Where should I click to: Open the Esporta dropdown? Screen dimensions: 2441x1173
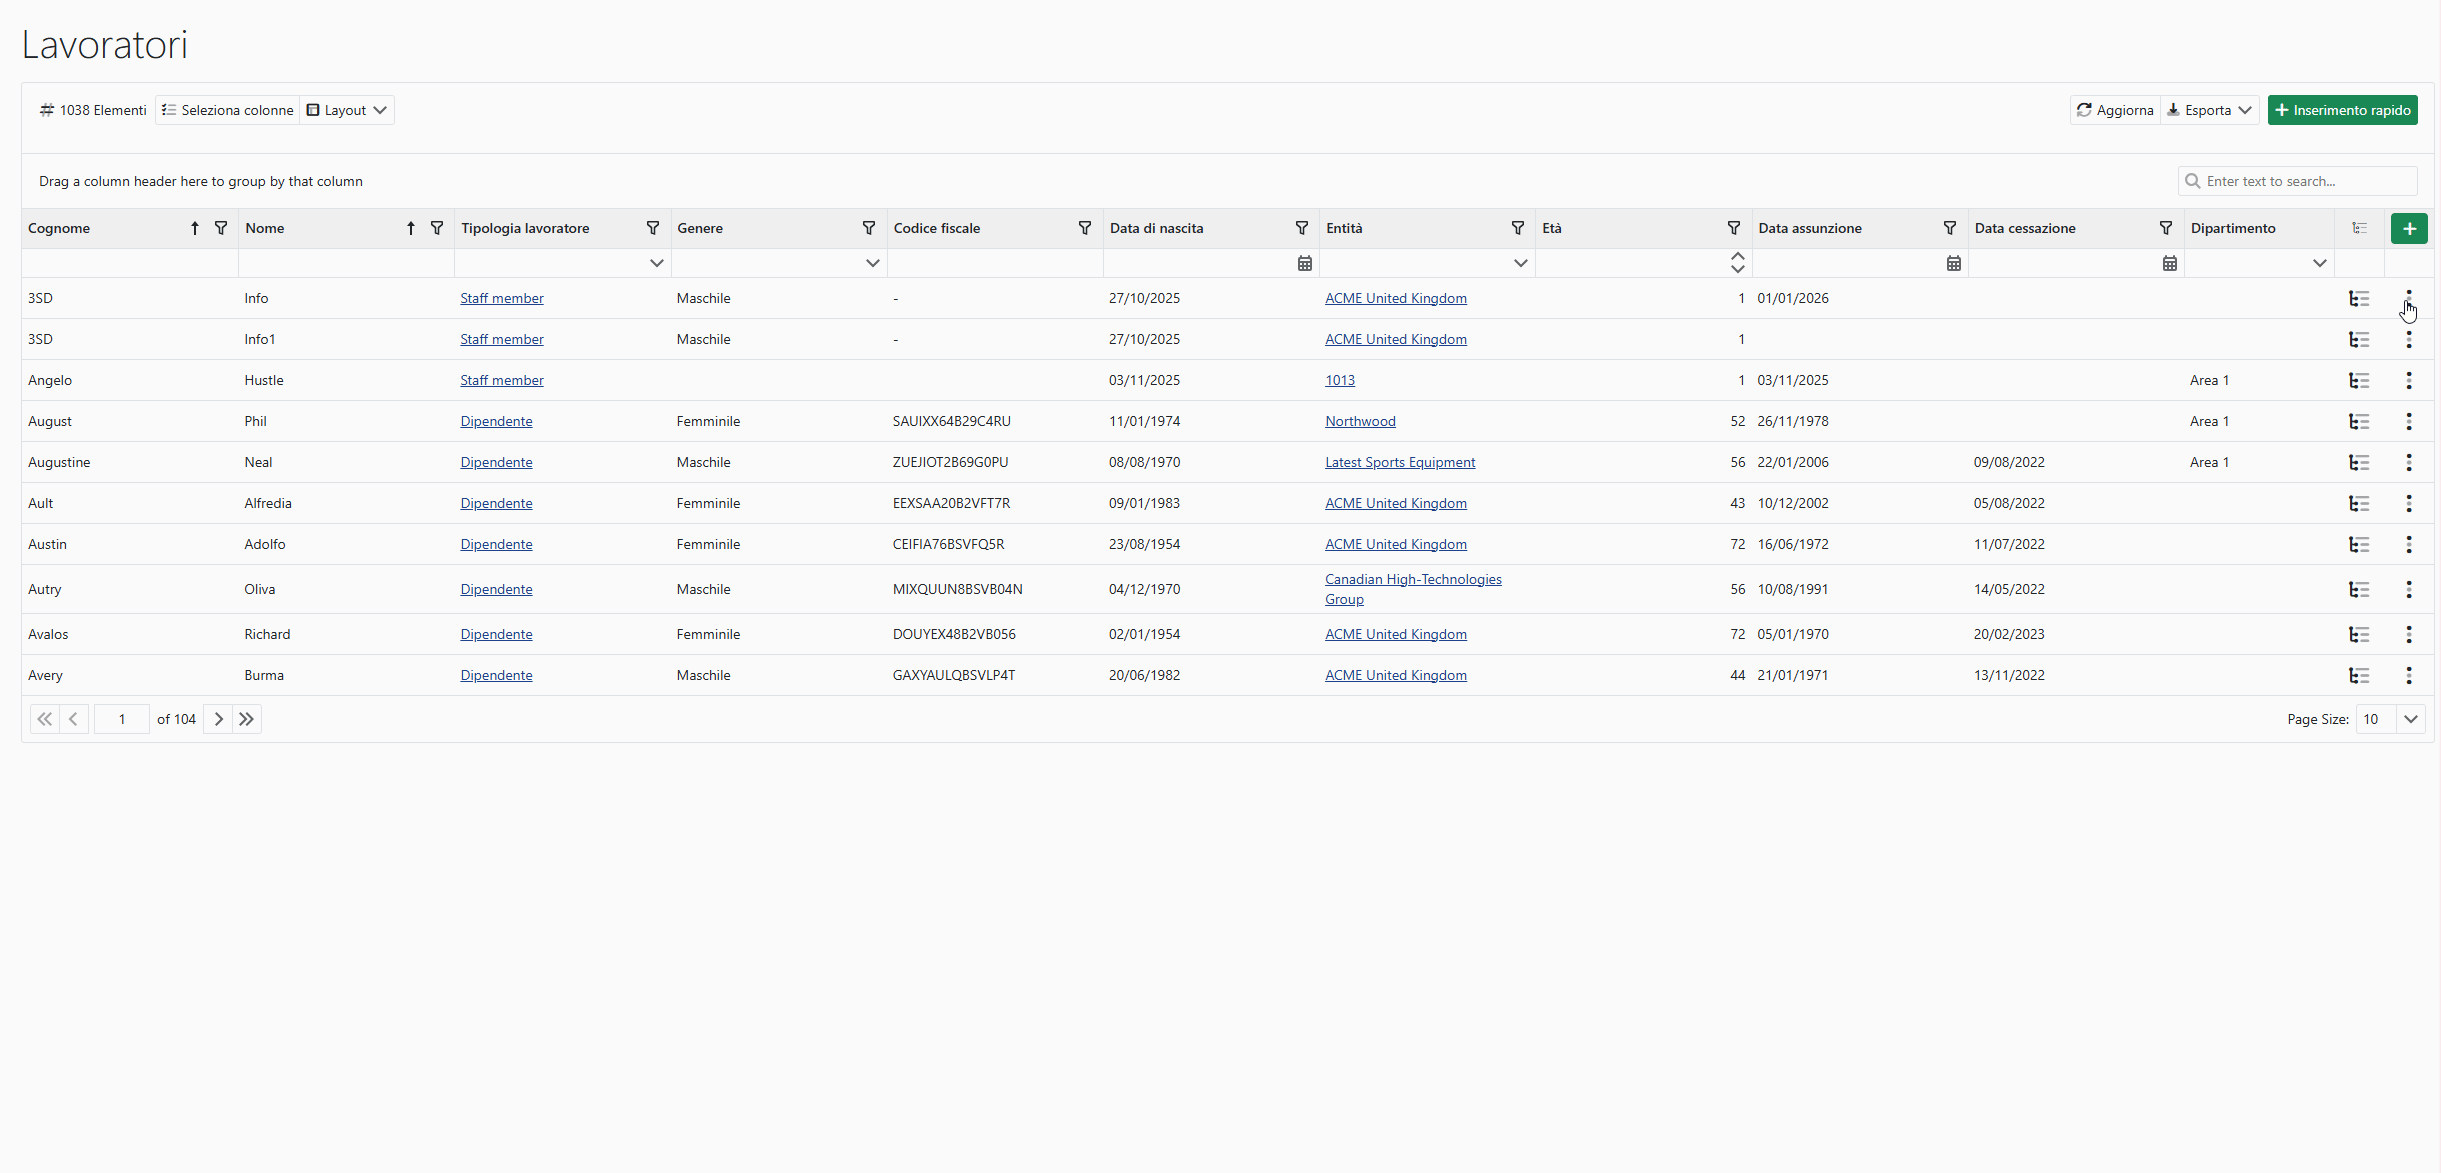coord(2209,110)
